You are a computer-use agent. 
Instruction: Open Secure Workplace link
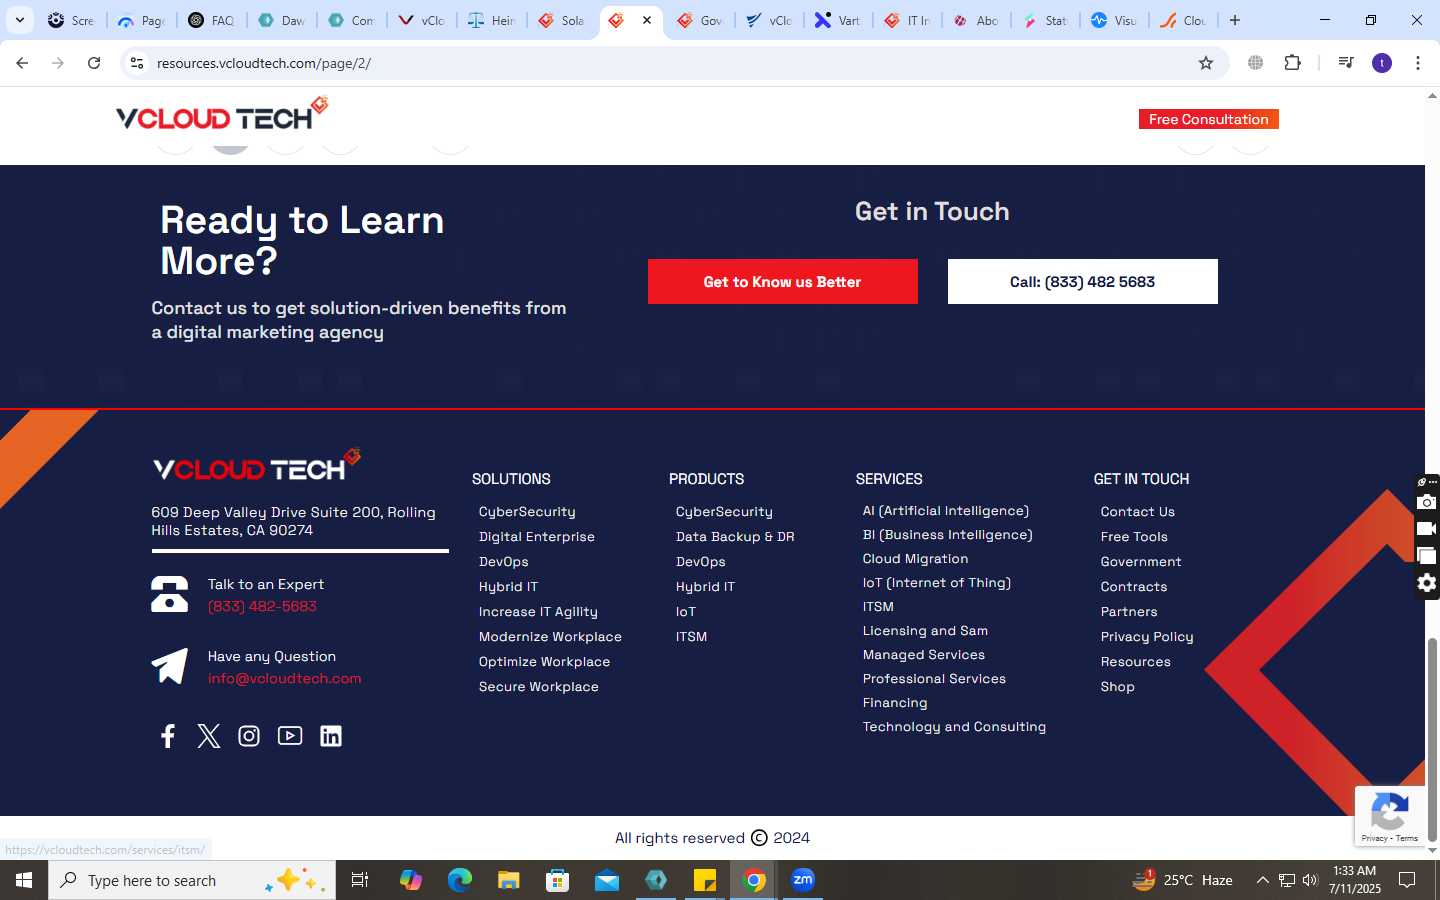pos(539,687)
